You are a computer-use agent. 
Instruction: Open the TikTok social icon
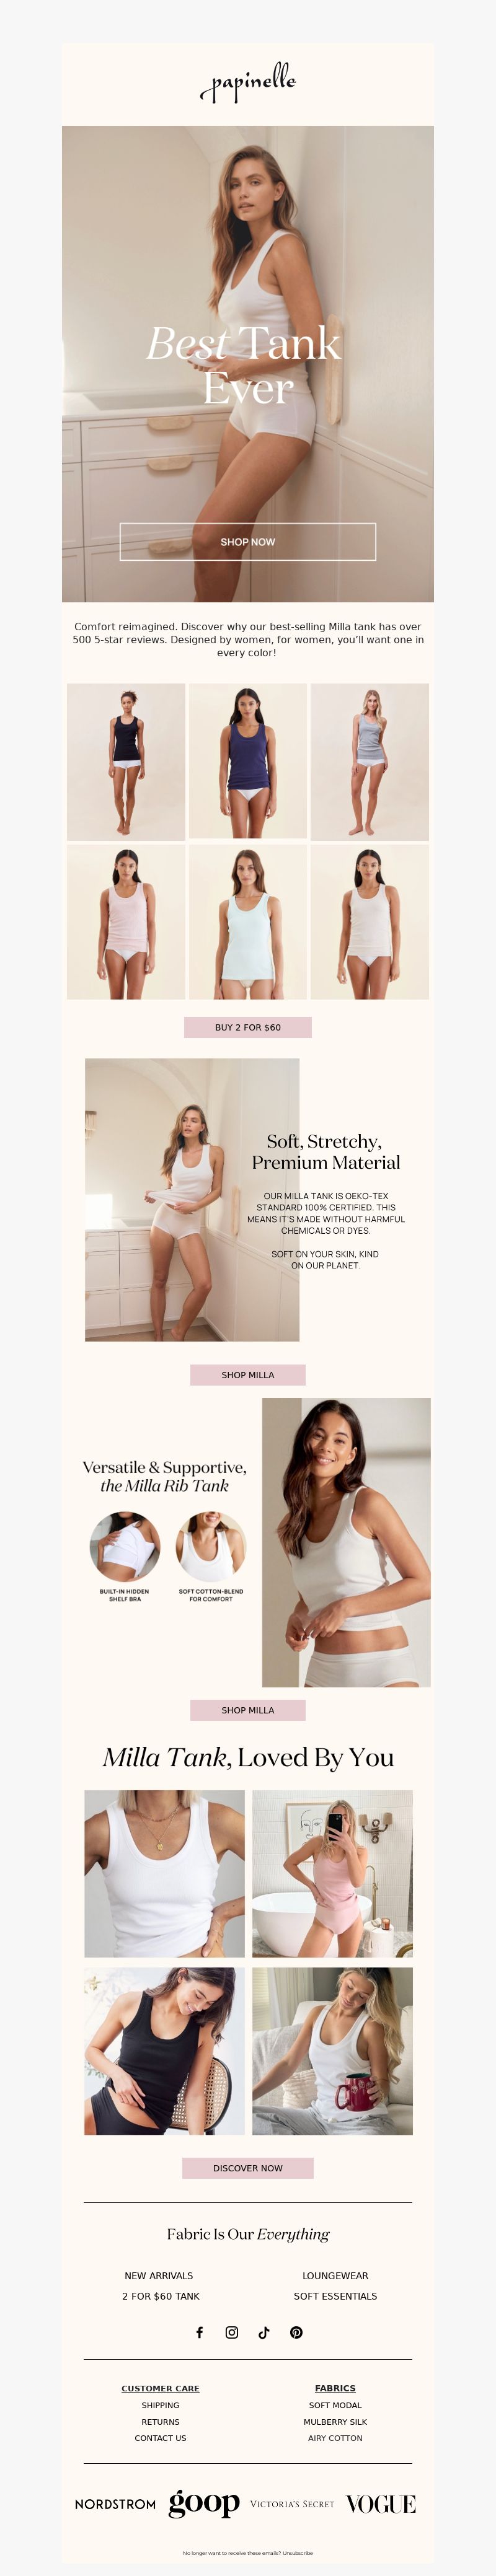[x=264, y=2331]
